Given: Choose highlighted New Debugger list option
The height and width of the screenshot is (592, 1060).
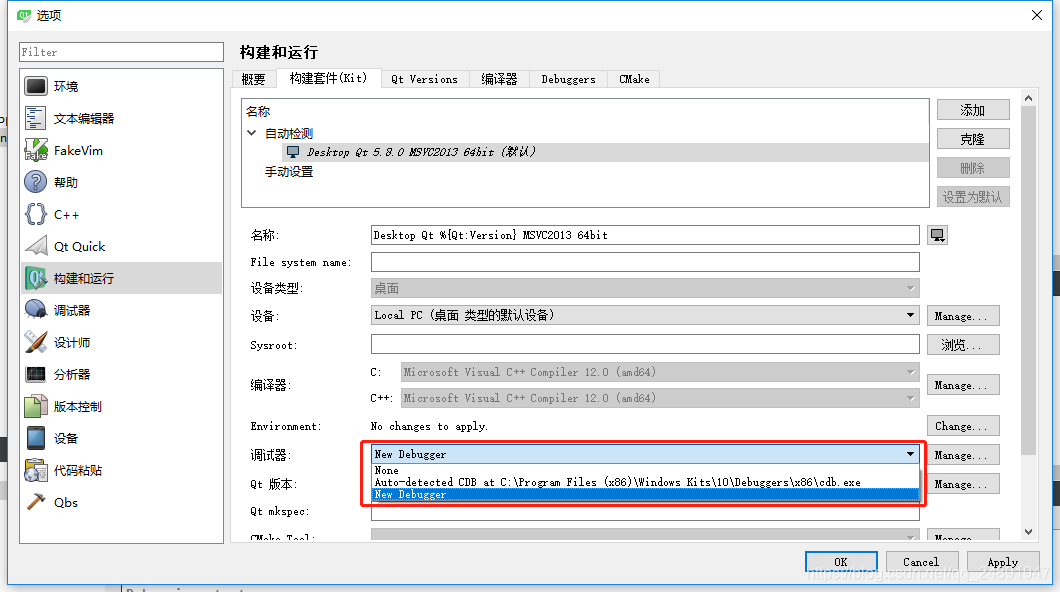Looking at the screenshot, I should [645, 495].
